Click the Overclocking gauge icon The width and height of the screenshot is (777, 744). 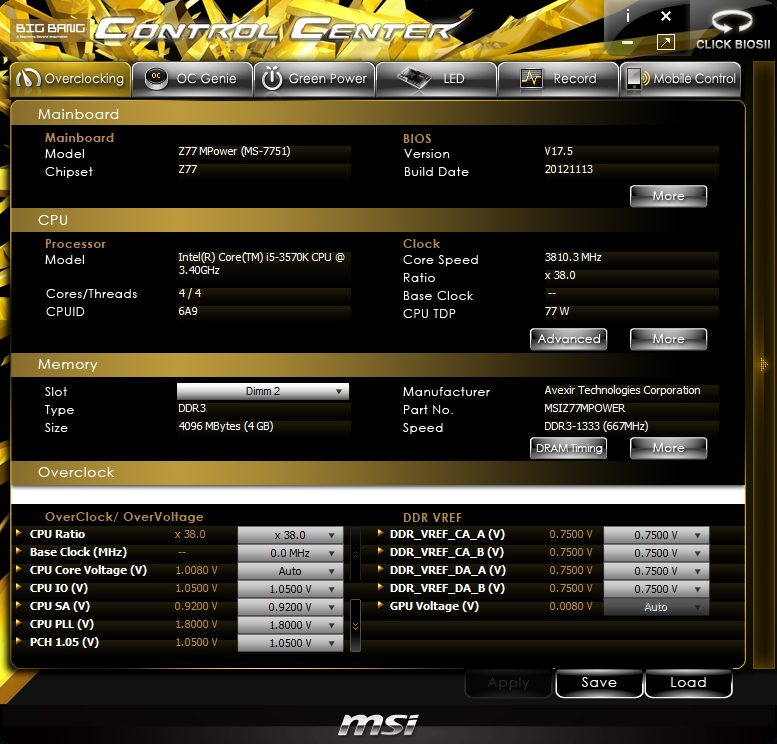tap(28, 78)
